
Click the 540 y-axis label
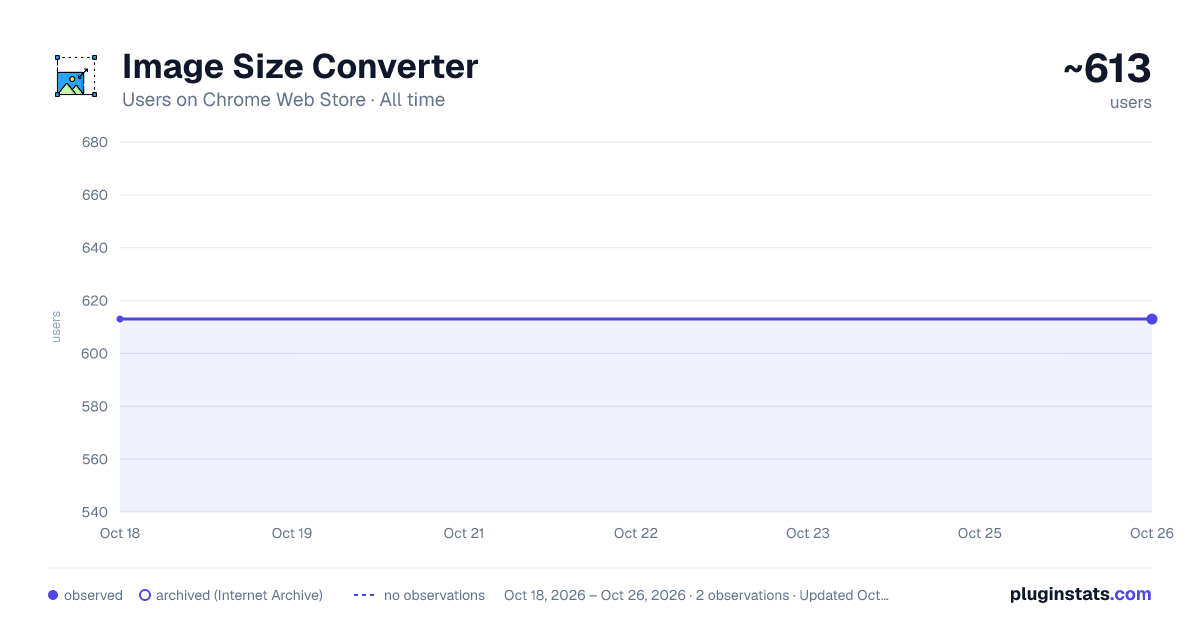pos(95,513)
